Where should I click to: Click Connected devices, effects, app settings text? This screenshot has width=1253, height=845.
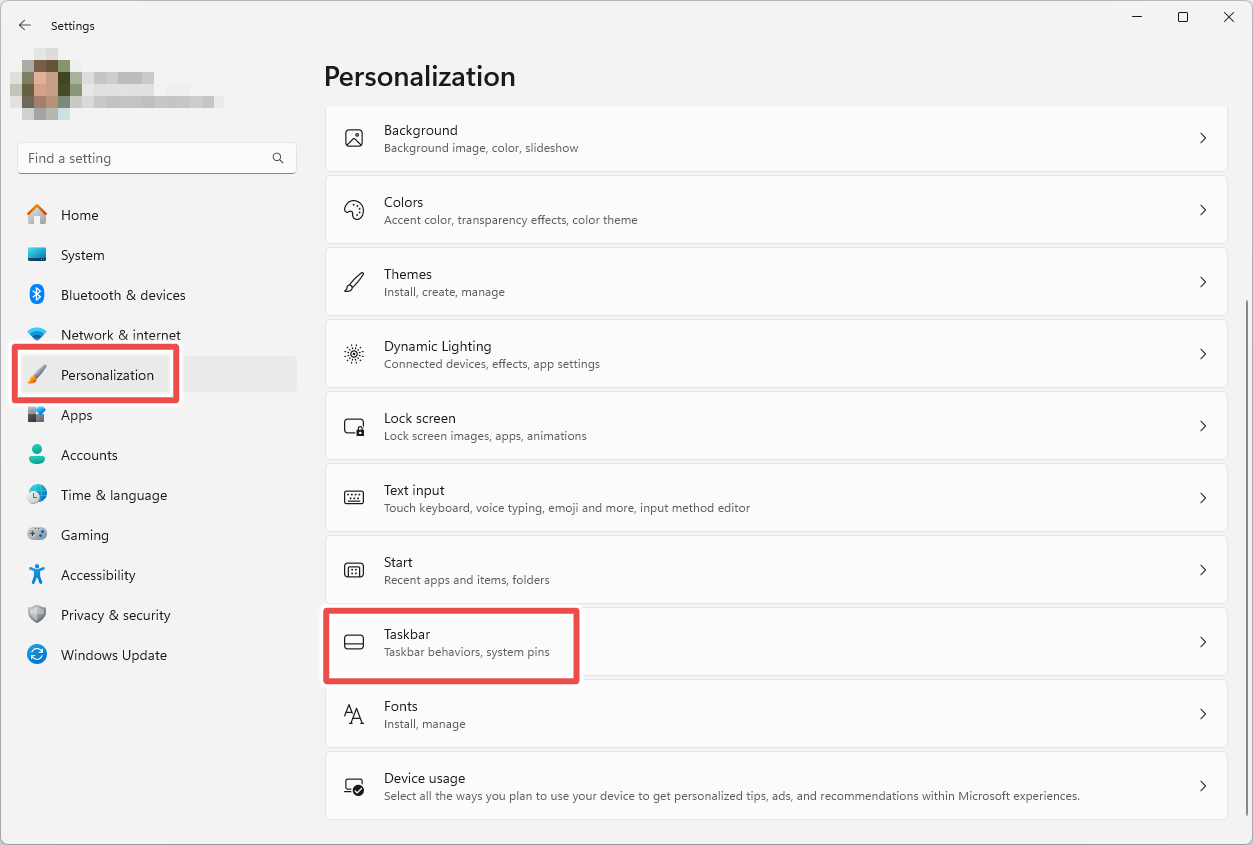click(491, 364)
